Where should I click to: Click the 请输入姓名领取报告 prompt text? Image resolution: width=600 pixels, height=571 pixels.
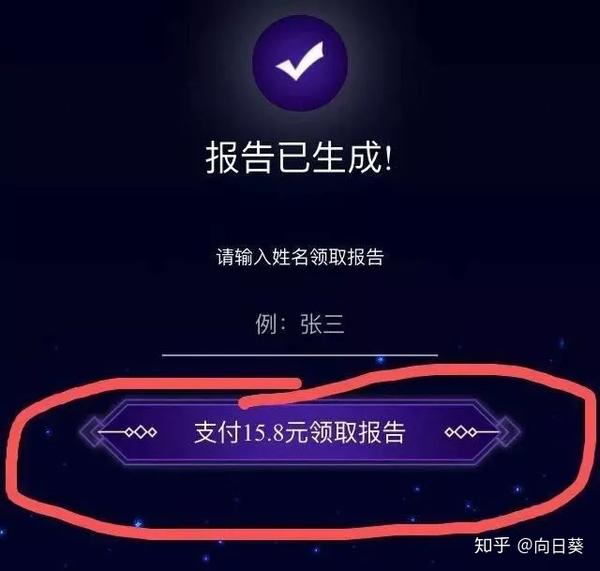tap(300, 257)
